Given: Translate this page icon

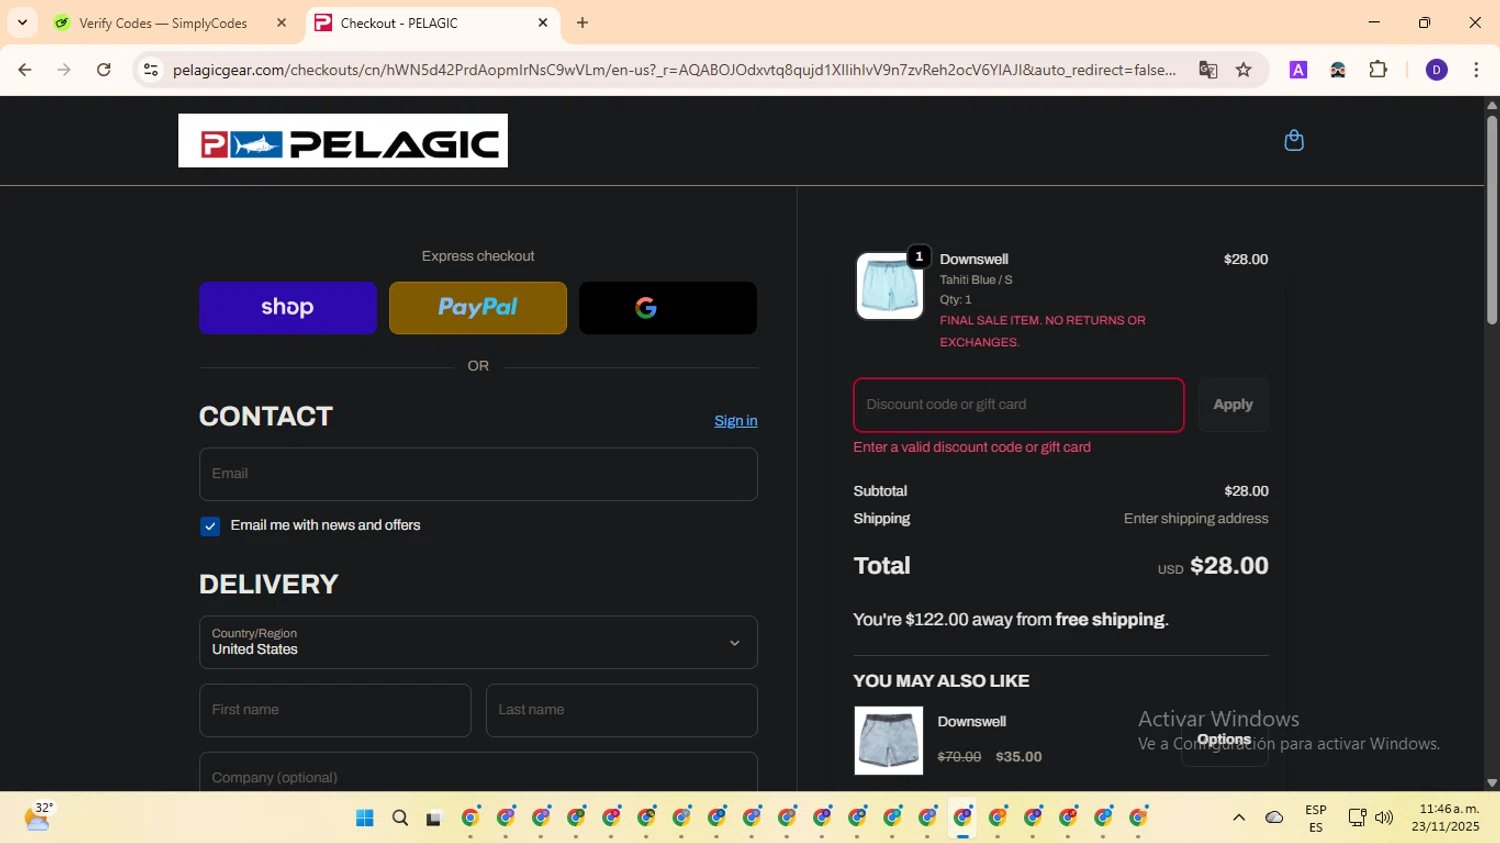Looking at the screenshot, I should coord(1208,70).
